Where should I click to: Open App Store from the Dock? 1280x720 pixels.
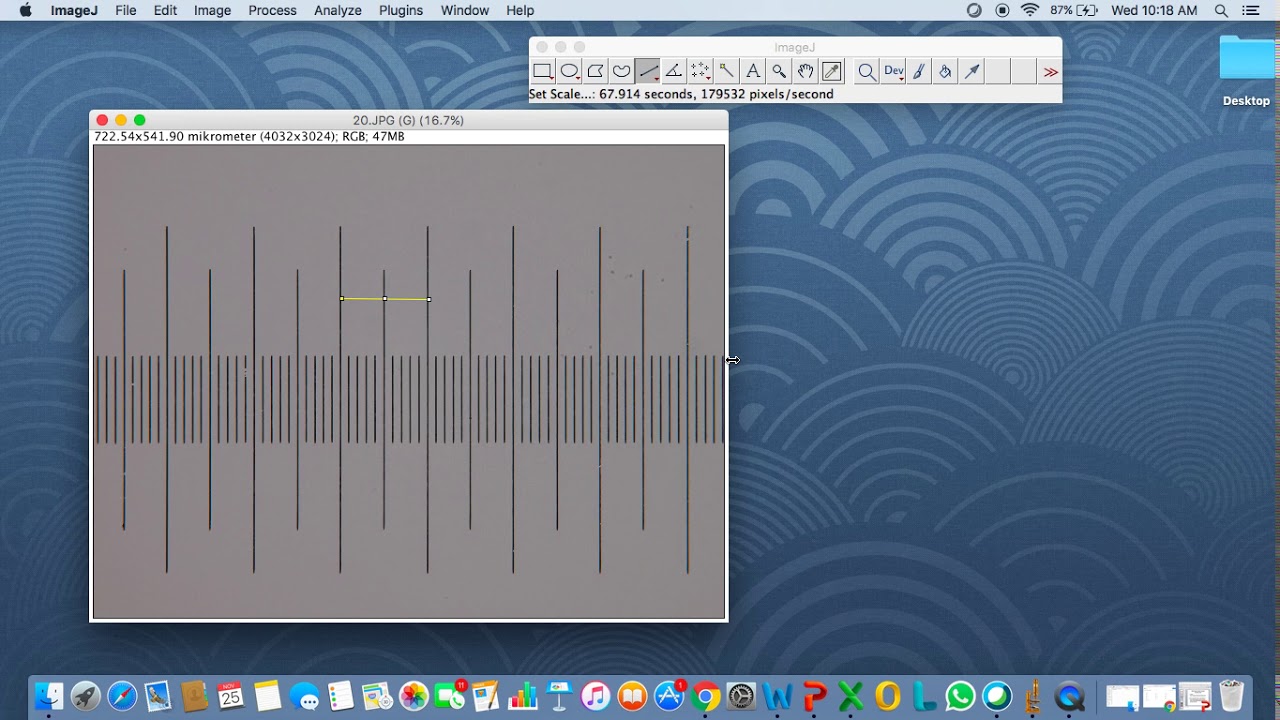tap(669, 695)
